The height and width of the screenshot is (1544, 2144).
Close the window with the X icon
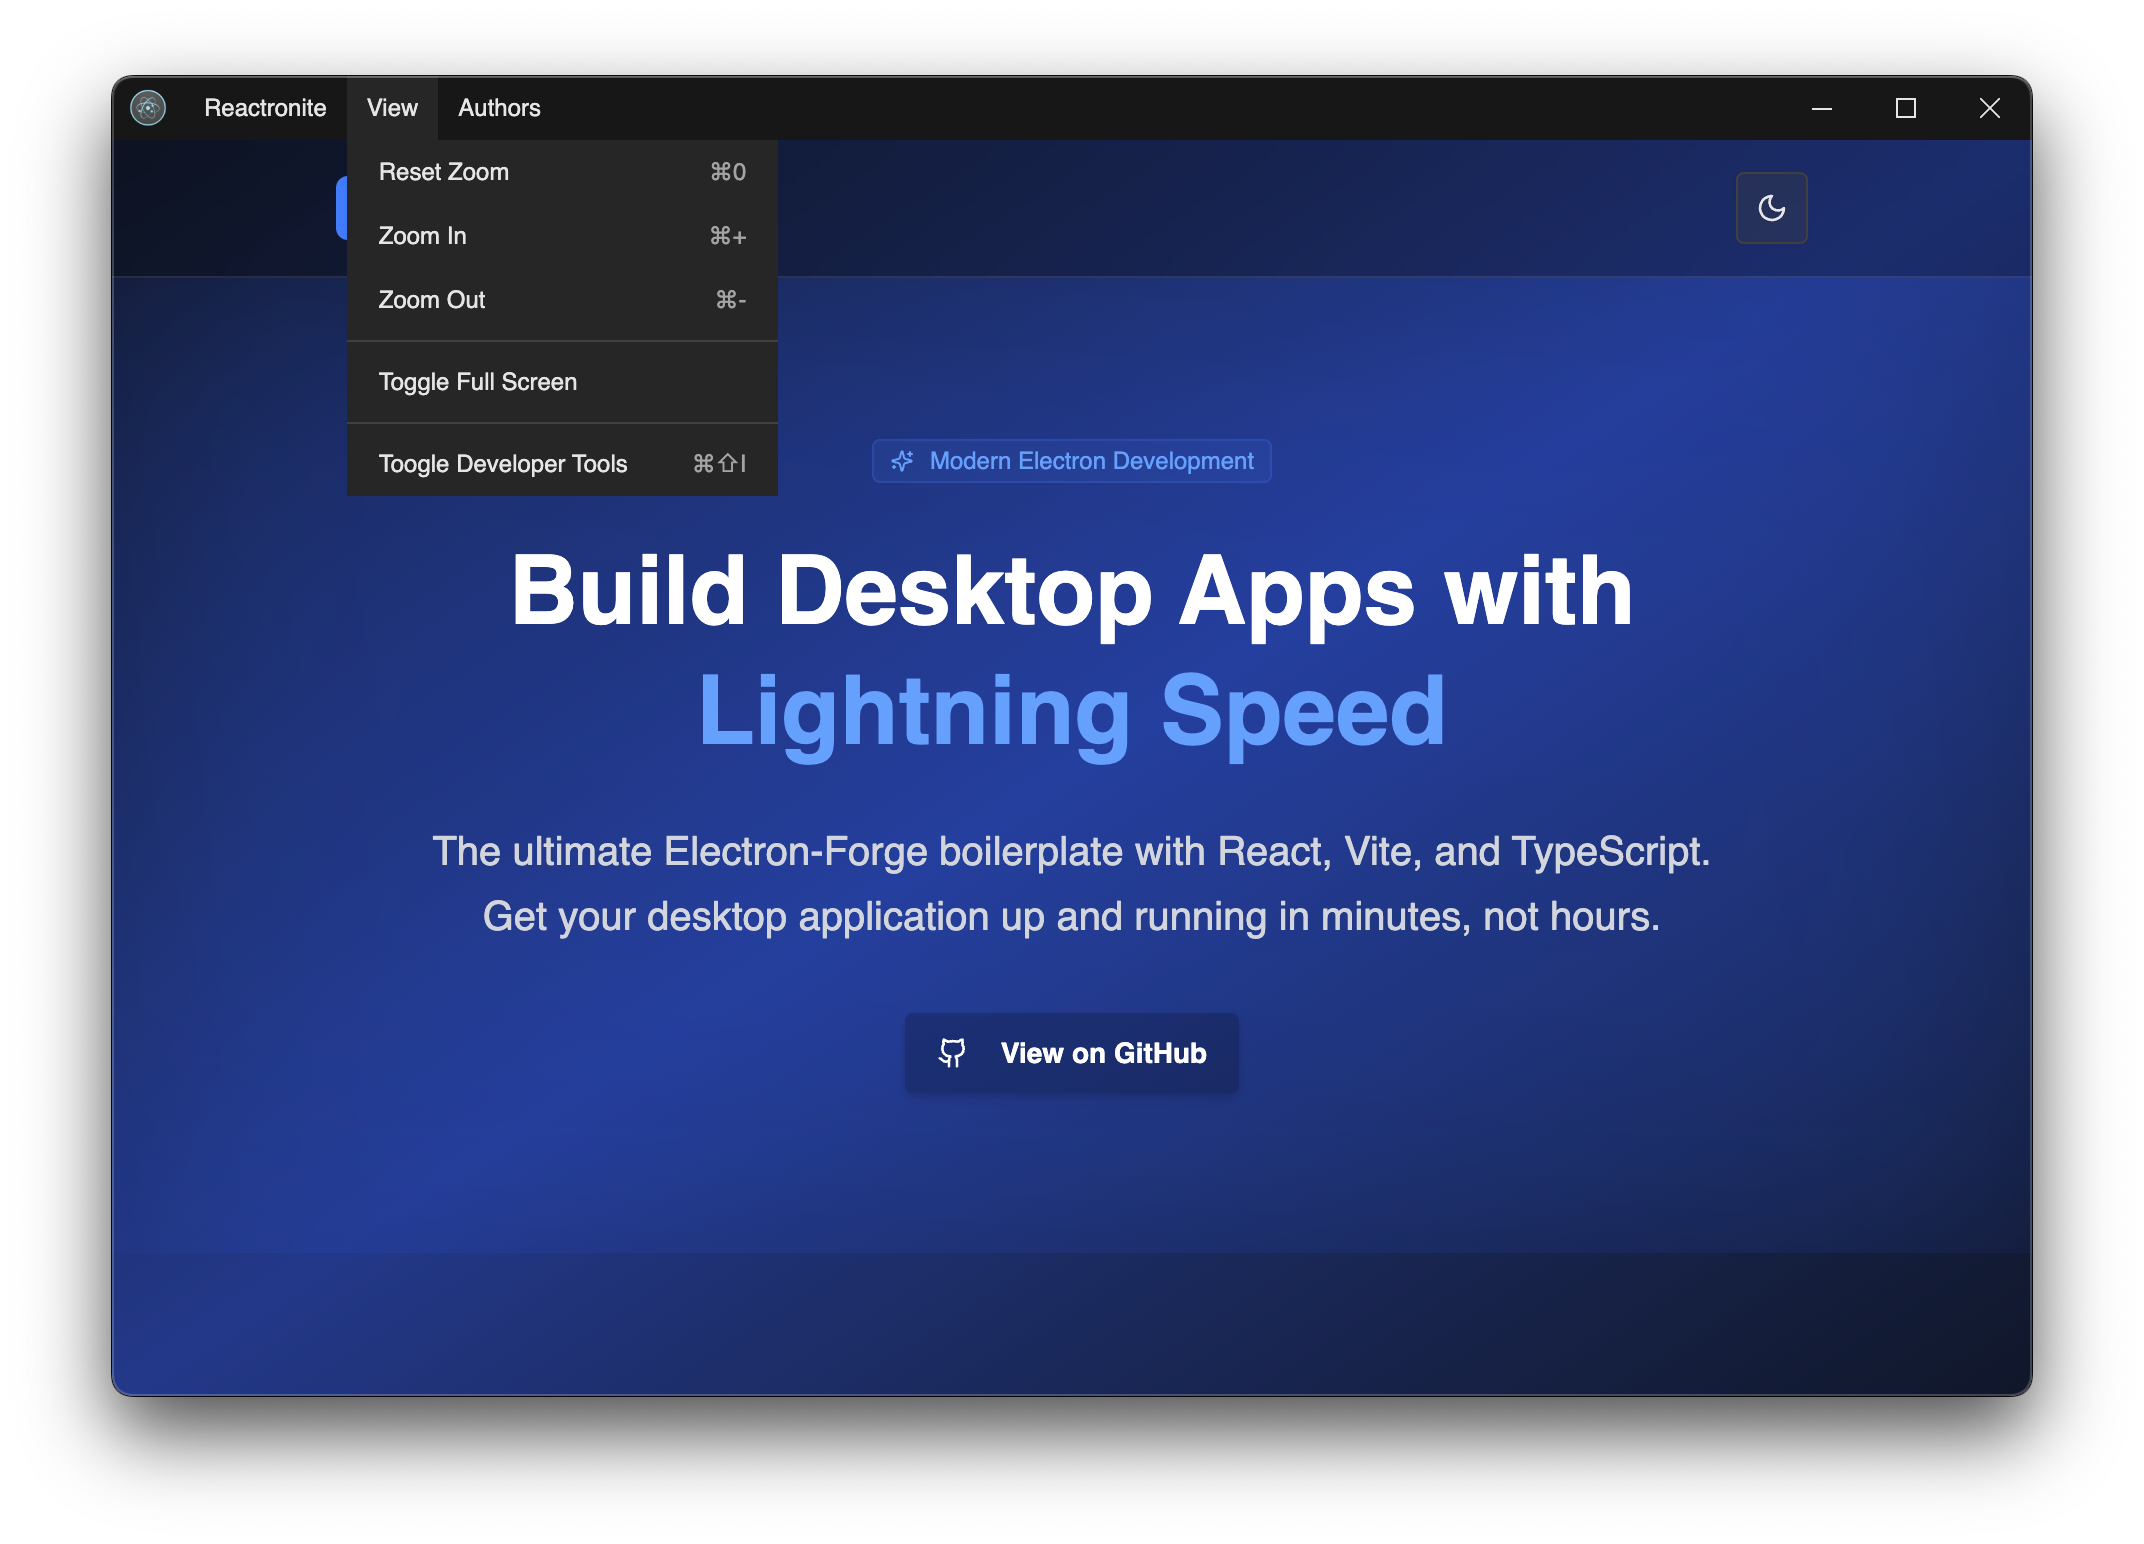pos(1990,108)
